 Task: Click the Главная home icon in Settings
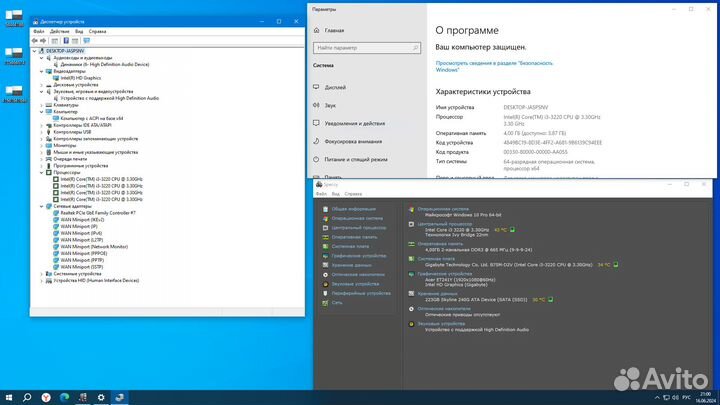(317, 31)
